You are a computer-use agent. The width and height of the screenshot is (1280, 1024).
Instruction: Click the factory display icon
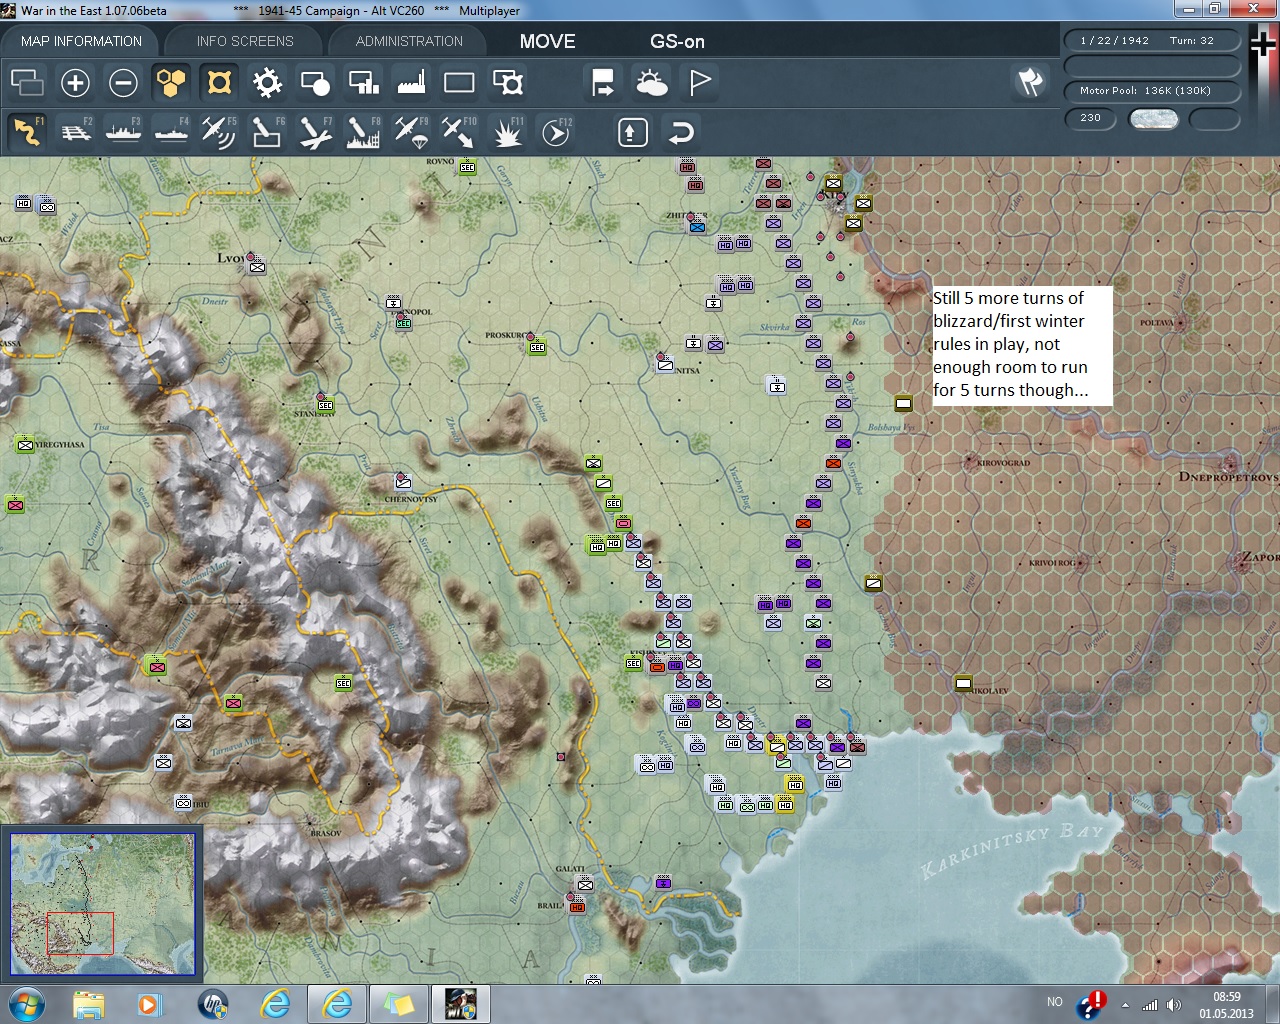click(411, 82)
